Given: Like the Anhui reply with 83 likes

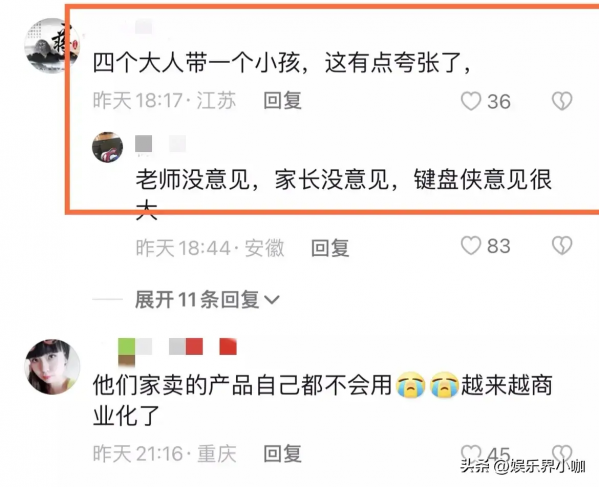Looking at the screenshot, I should coord(471,246).
